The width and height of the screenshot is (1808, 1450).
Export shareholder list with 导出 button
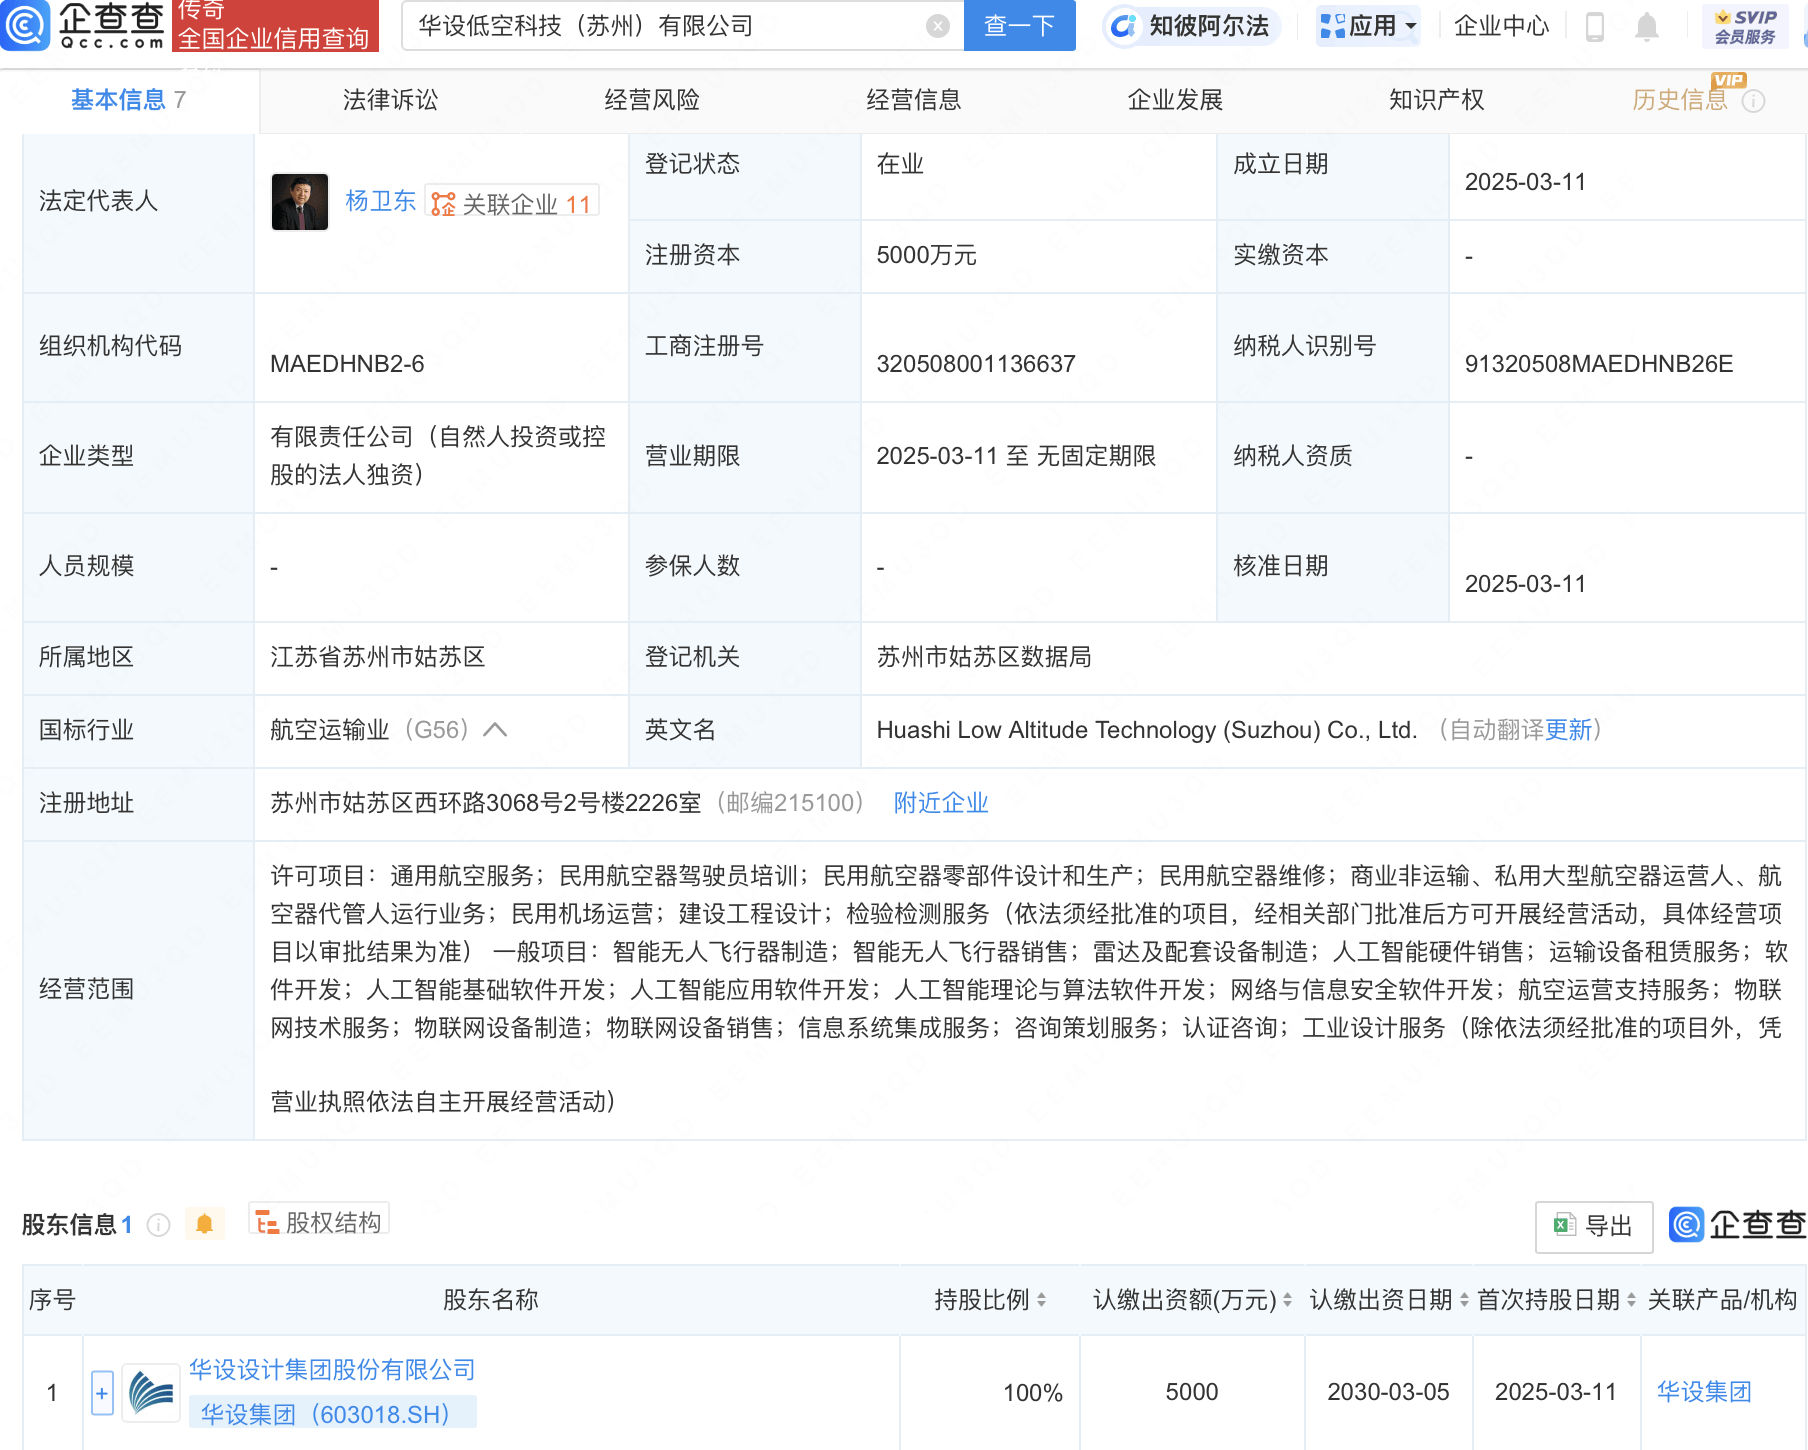[1594, 1226]
